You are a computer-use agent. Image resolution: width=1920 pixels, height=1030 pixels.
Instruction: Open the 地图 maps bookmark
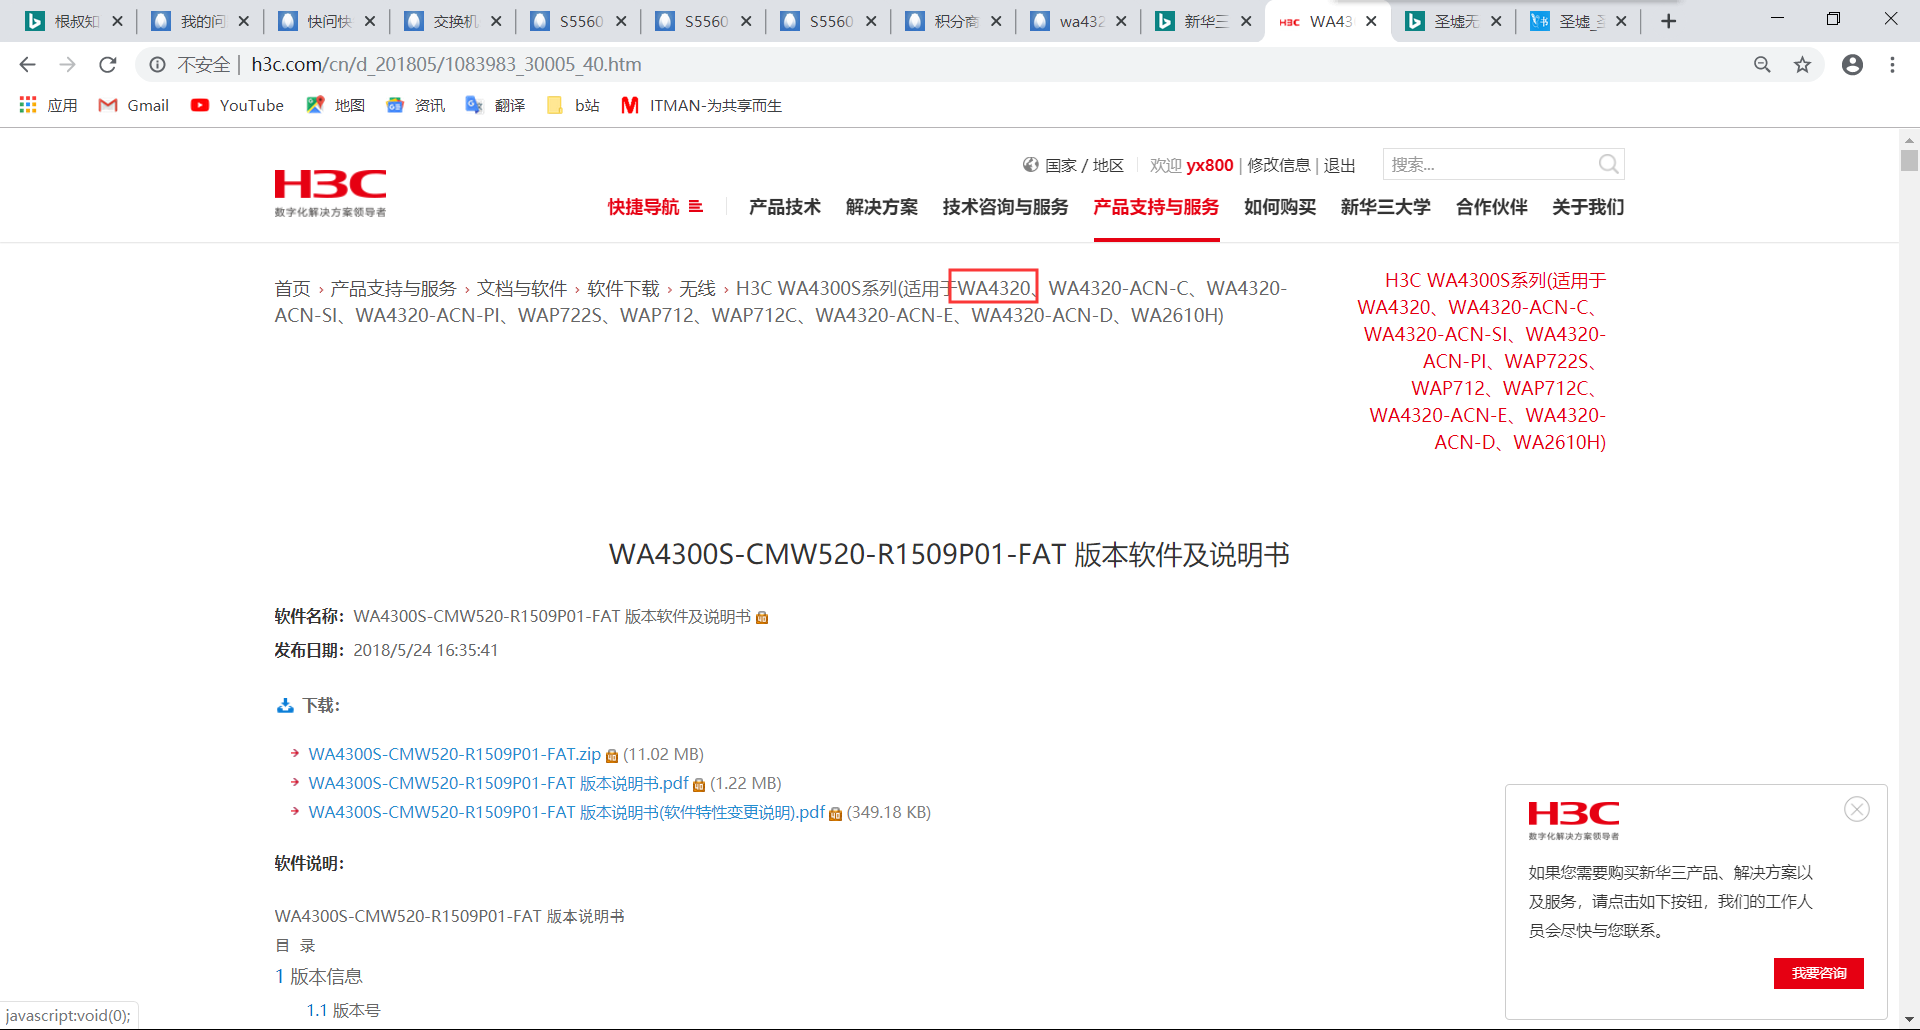(x=335, y=105)
